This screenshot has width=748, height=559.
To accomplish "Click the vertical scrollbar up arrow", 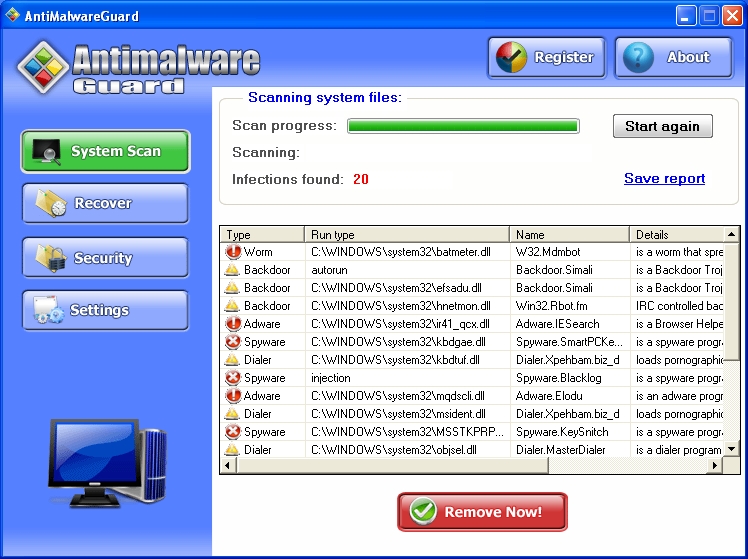I will click(x=731, y=234).
